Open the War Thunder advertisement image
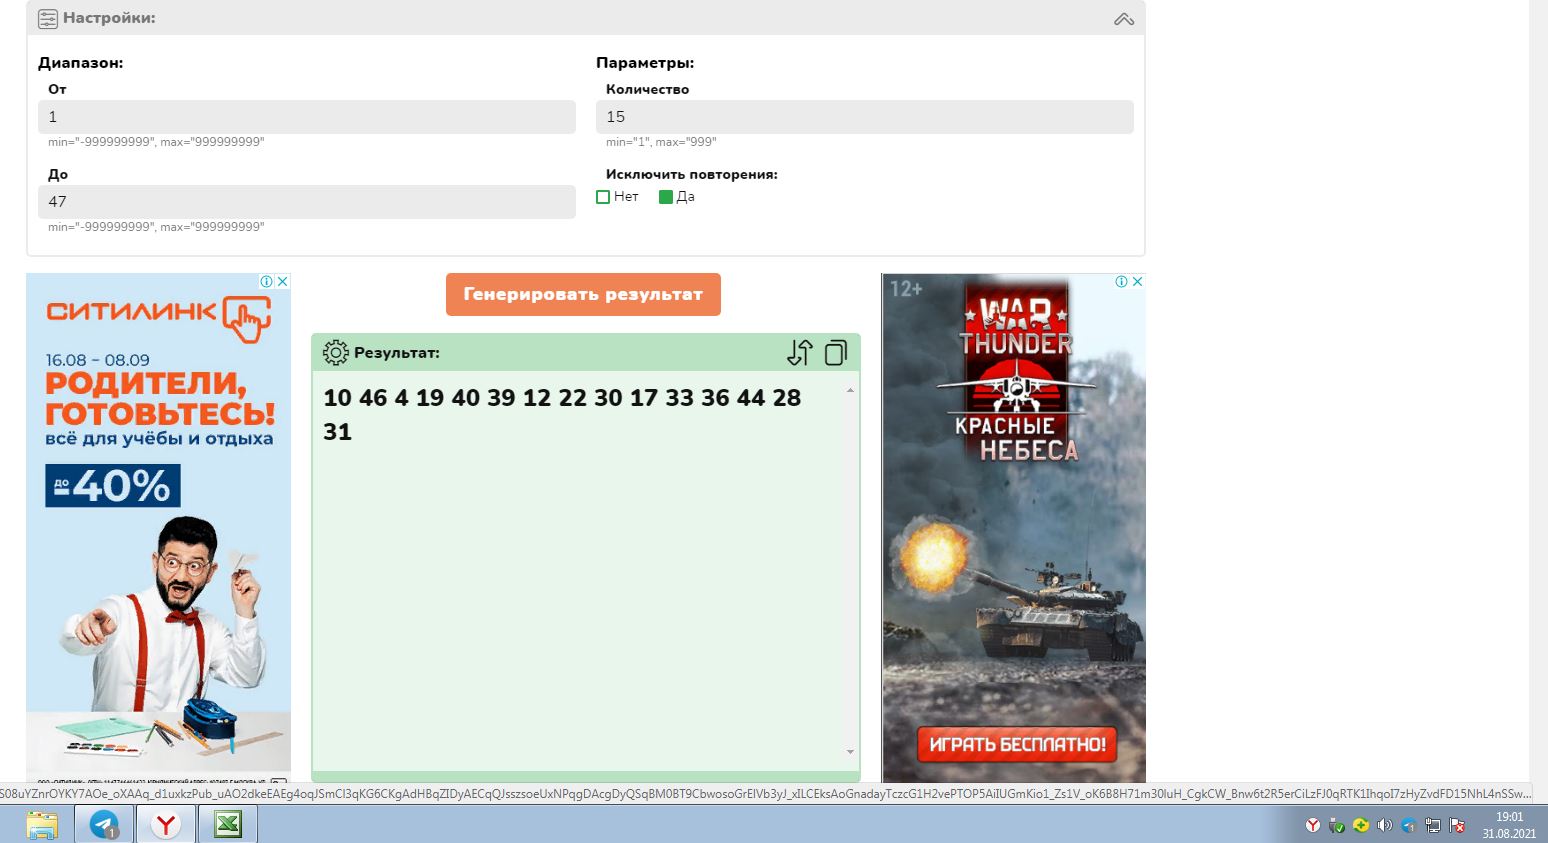The image size is (1548, 843). 1014,528
